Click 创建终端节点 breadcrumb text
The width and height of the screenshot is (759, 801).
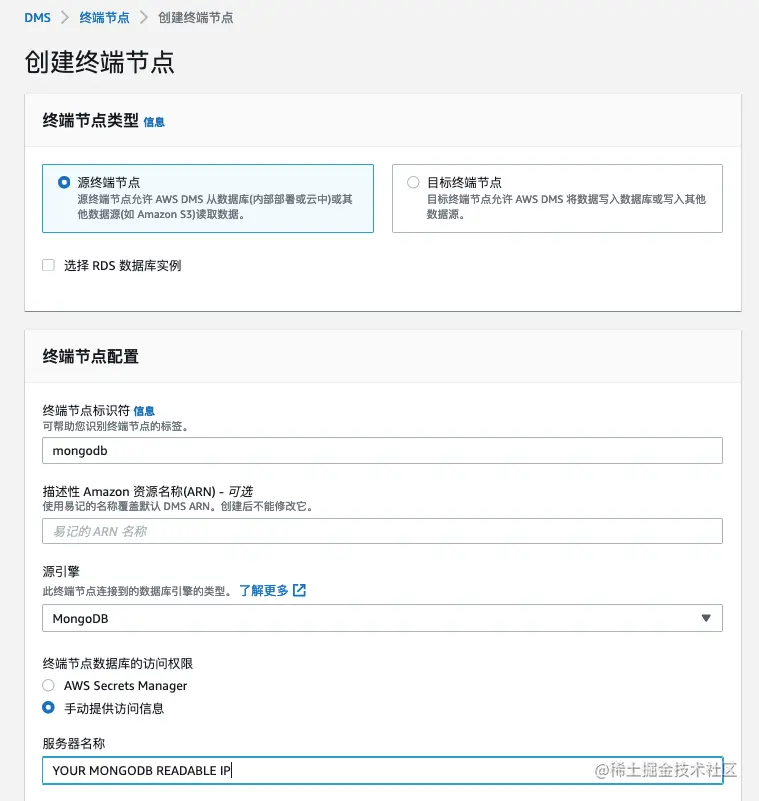point(196,18)
